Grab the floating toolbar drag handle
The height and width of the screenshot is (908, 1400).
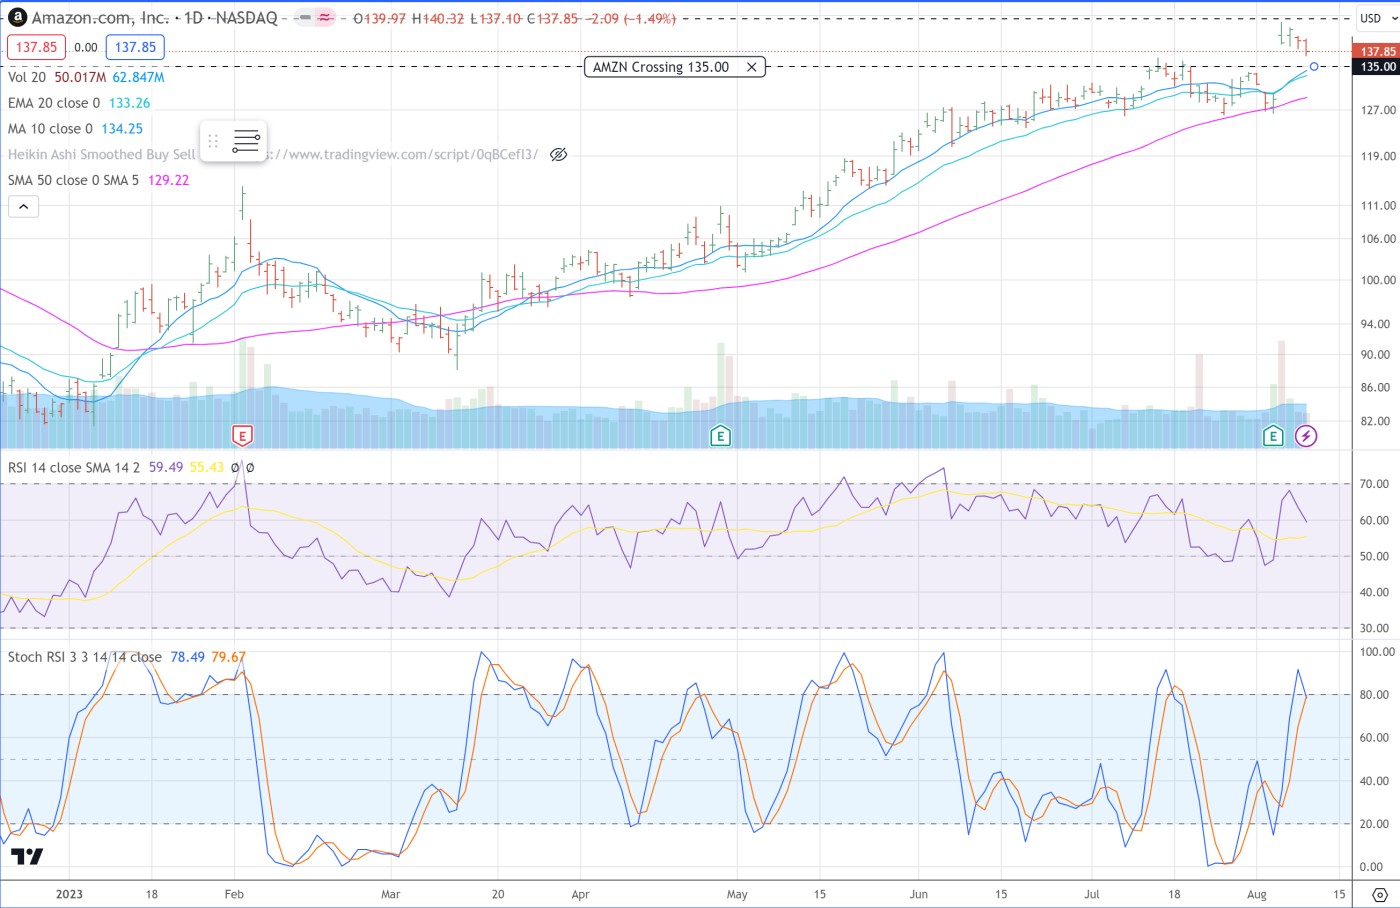[x=213, y=141]
